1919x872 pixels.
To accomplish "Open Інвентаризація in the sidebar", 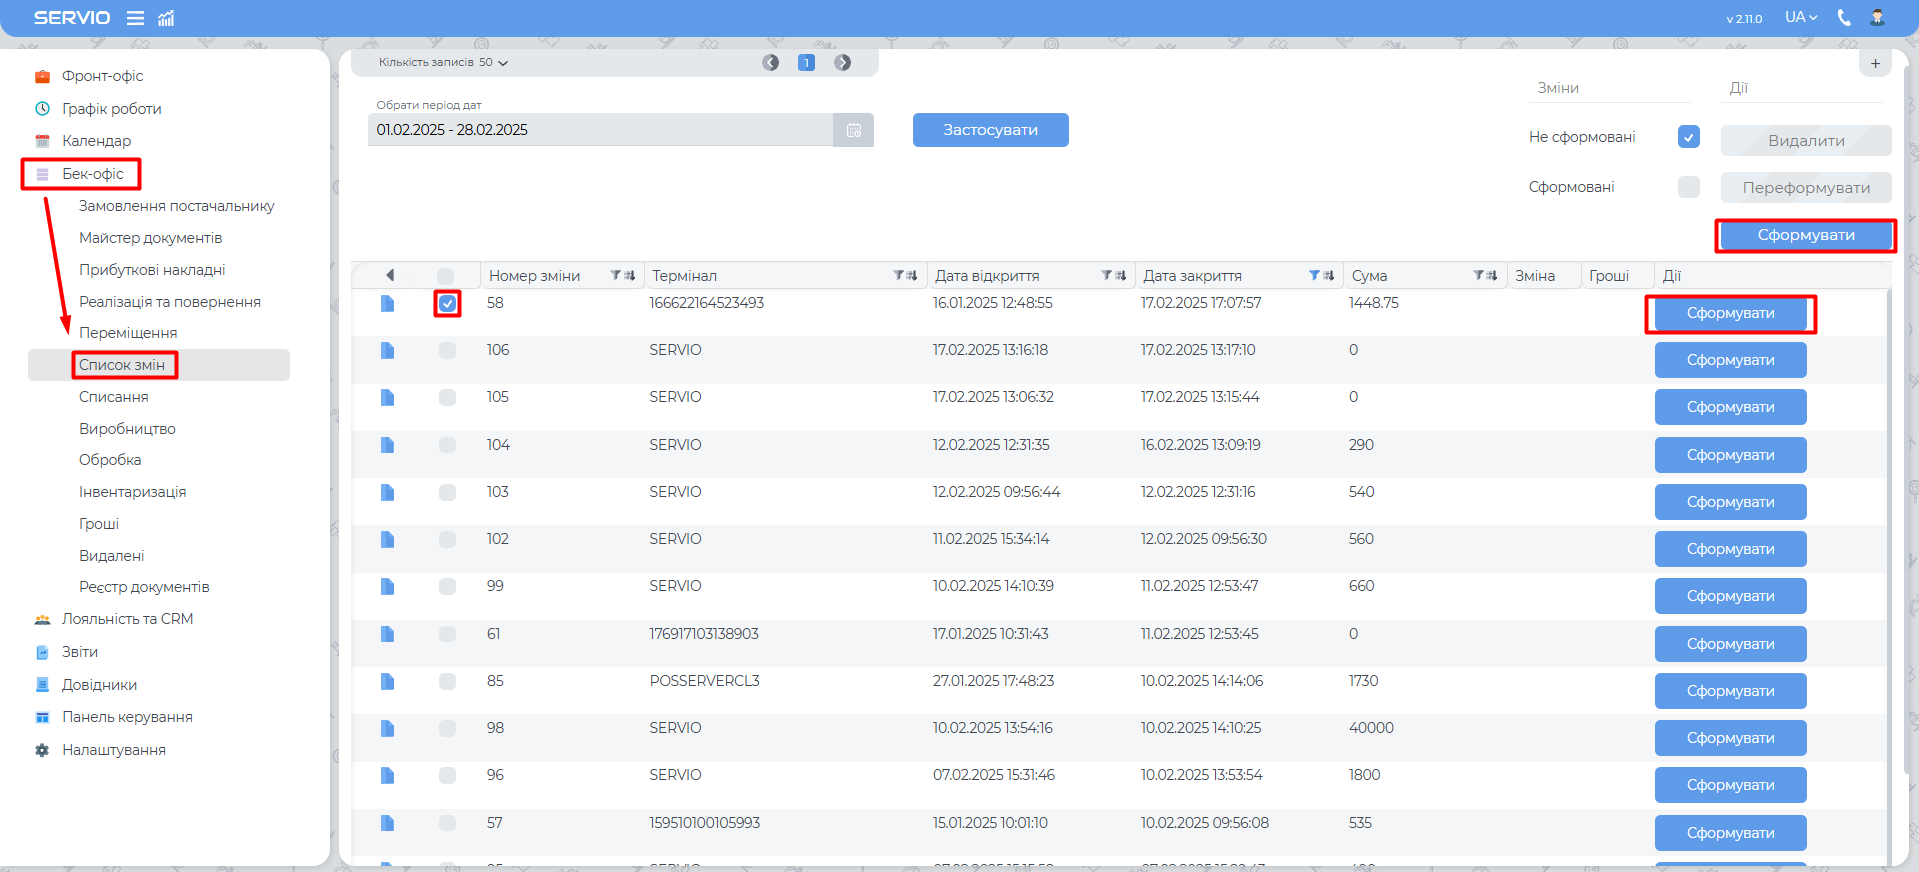I will [x=132, y=492].
